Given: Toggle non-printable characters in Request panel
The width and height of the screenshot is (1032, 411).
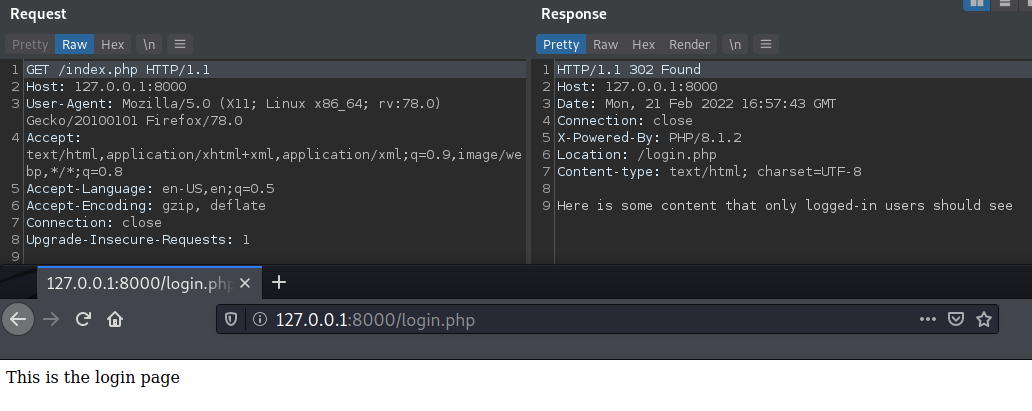Looking at the screenshot, I should point(149,44).
